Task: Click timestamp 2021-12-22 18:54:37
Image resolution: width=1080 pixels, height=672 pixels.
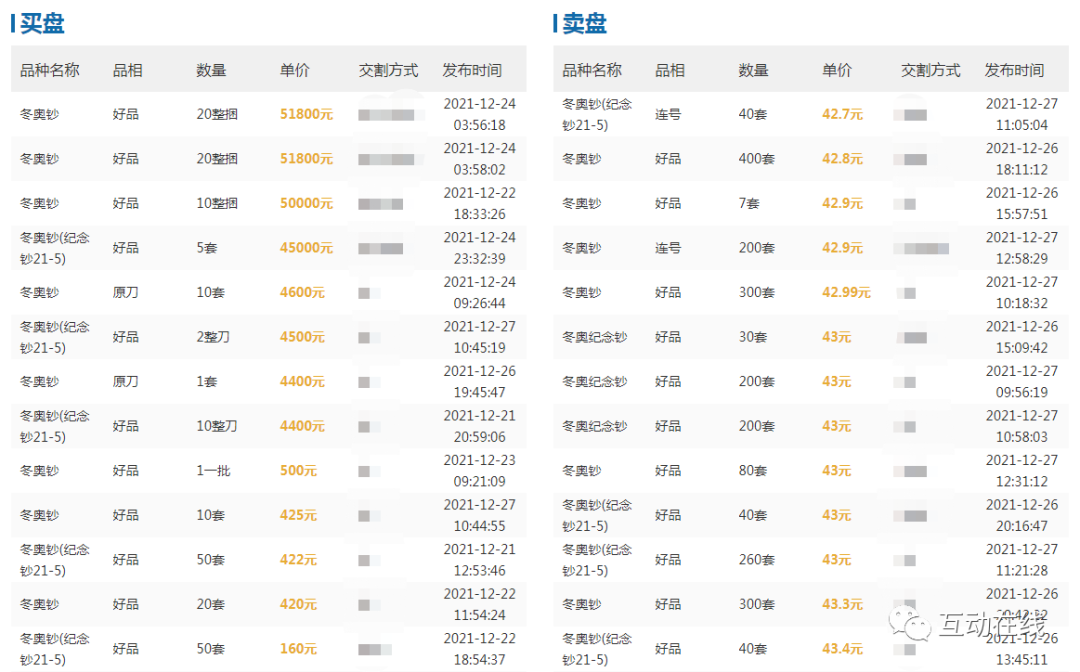Action: [479, 649]
